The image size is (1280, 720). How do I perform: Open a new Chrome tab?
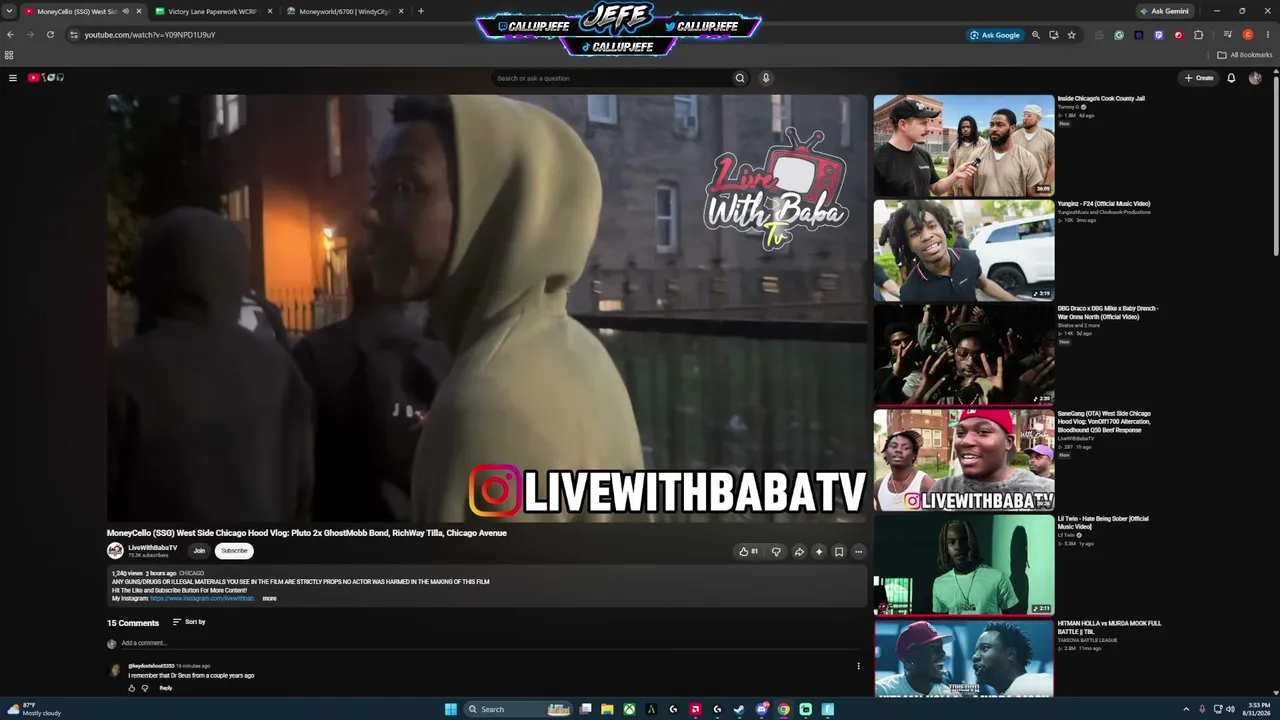coord(421,11)
